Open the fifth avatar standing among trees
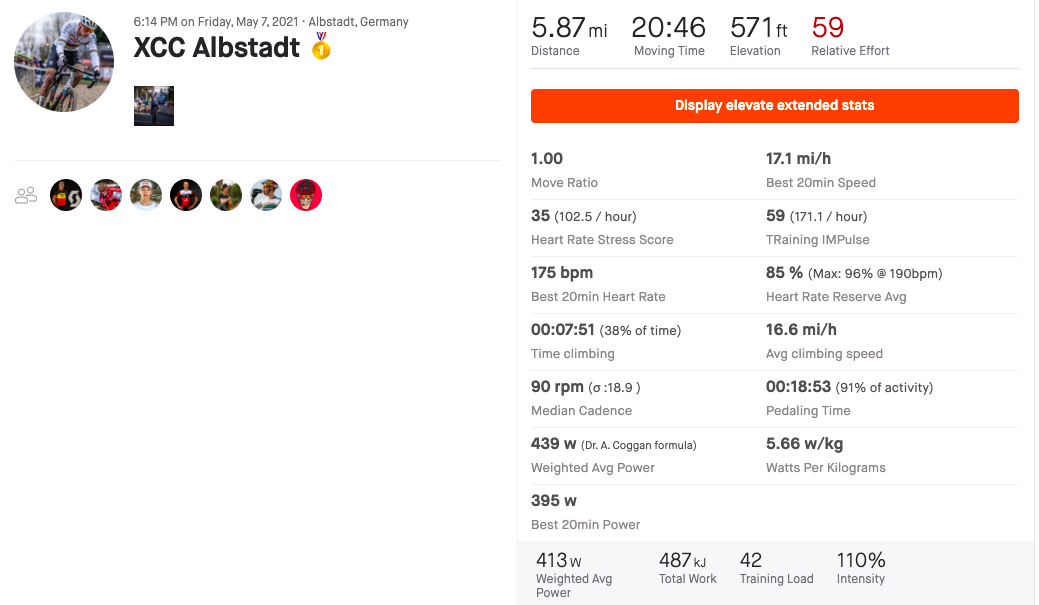This screenshot has width=1039, height=605. click(226, 195)
